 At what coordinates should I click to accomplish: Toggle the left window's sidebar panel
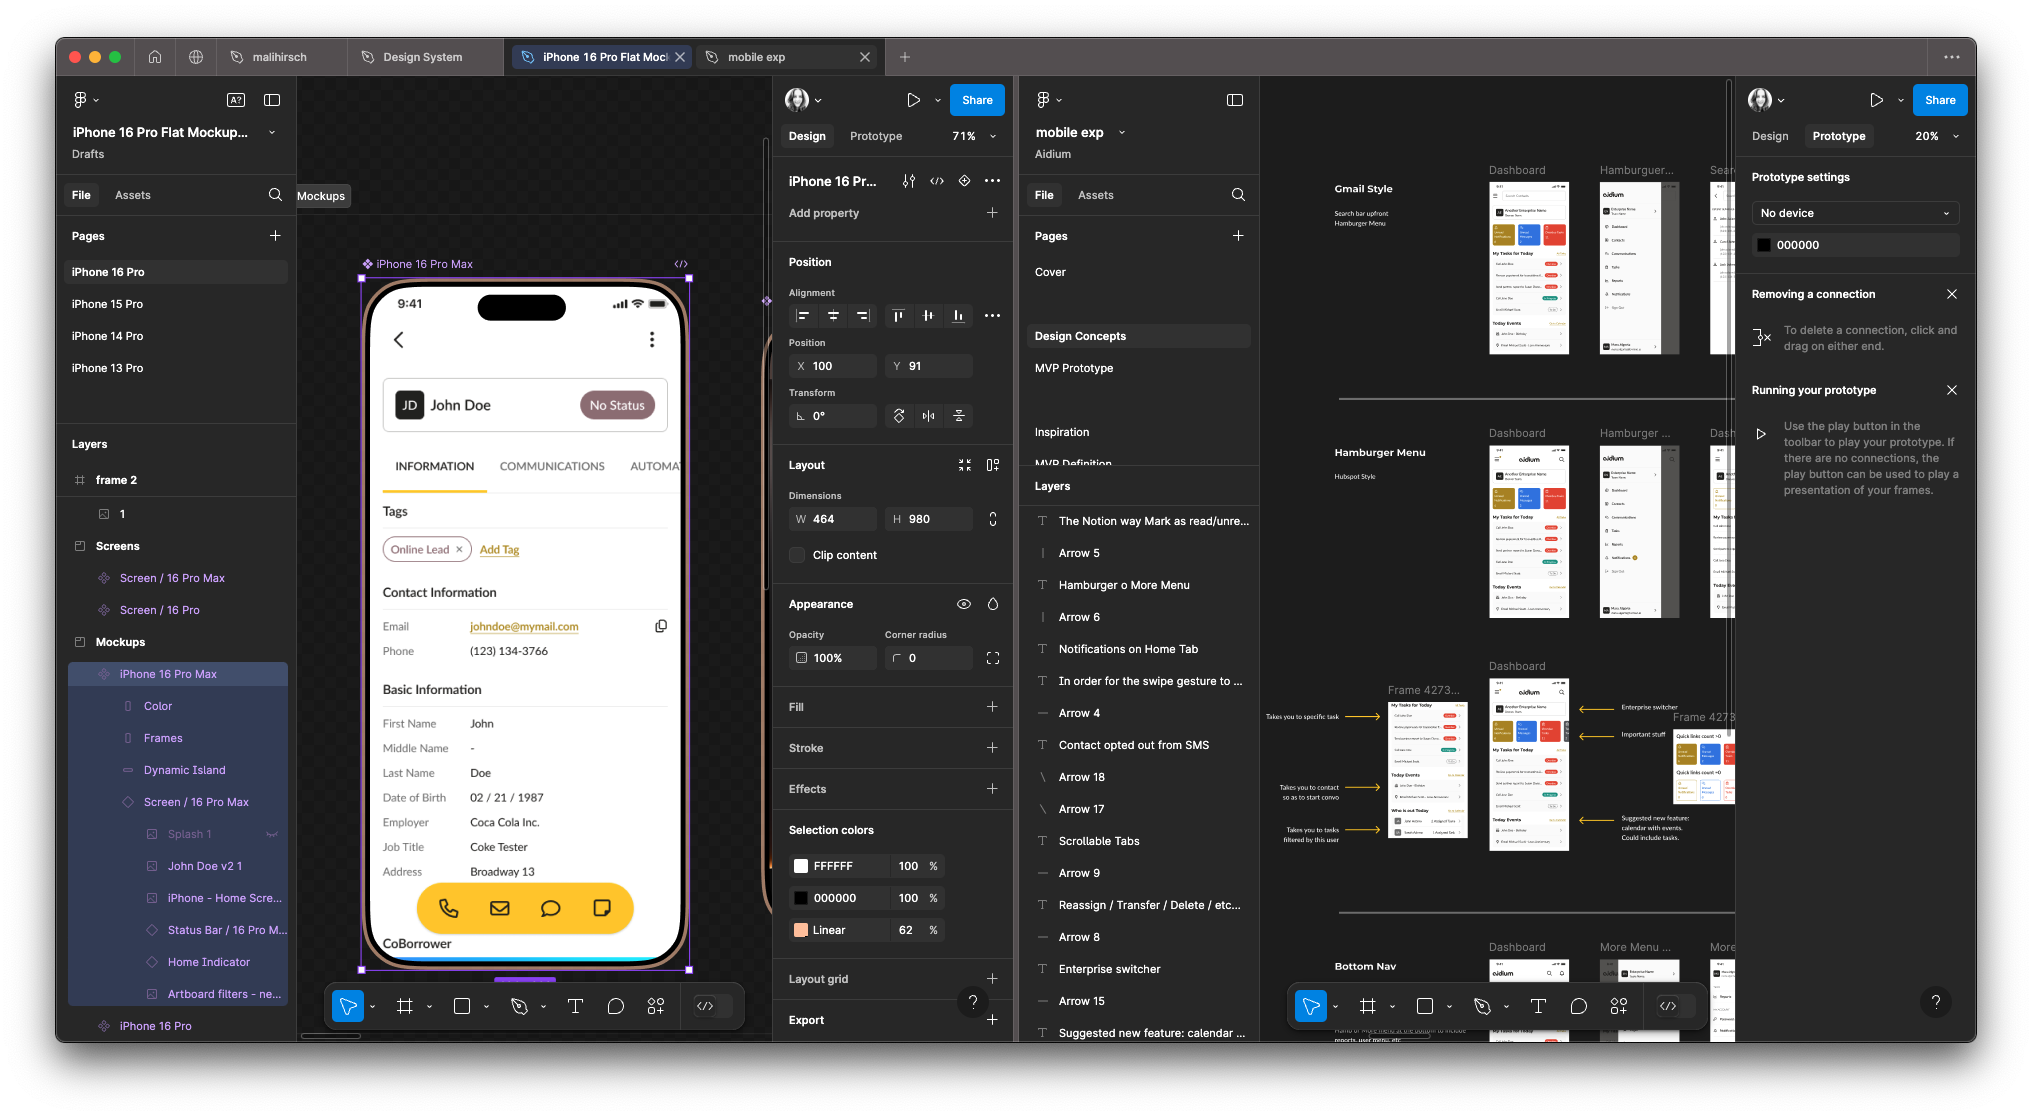[272, 100]
